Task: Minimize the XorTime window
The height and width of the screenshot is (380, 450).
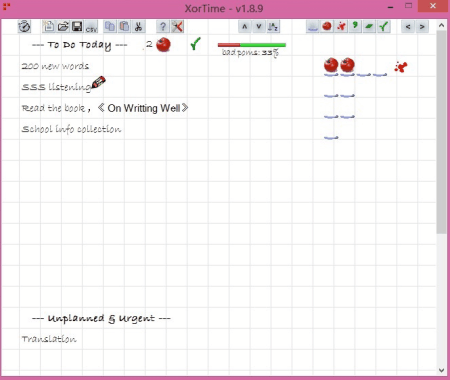Action: (x=391, y=7)
